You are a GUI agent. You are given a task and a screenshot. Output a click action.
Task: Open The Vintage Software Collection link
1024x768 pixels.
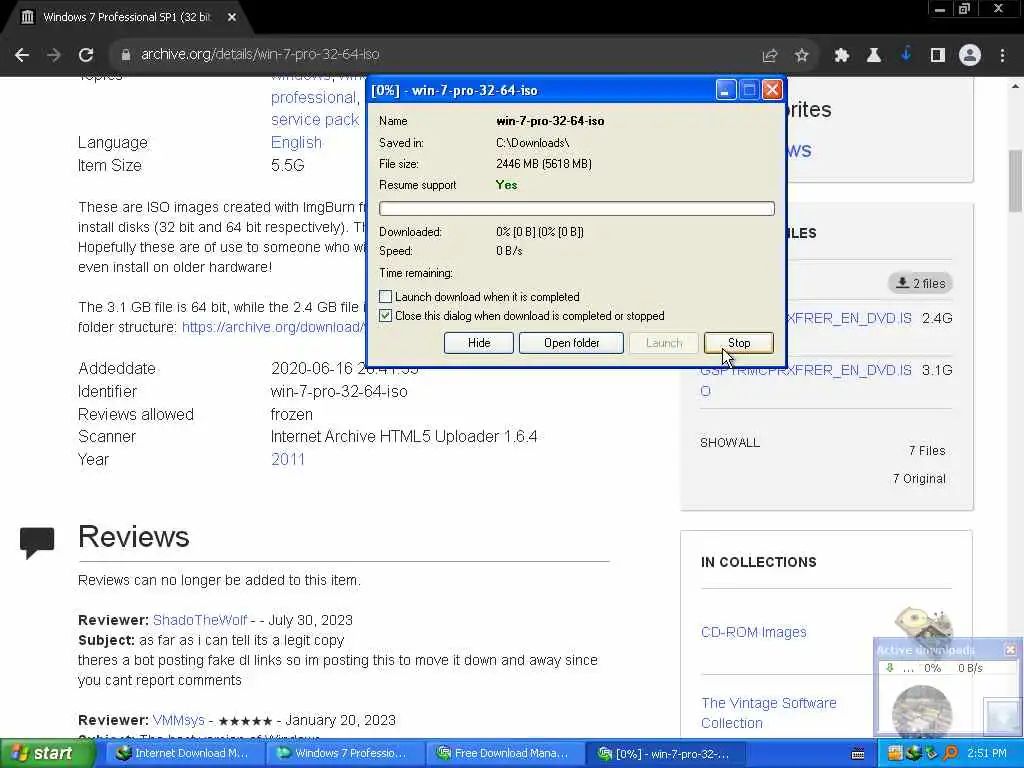tap(769, 713)
